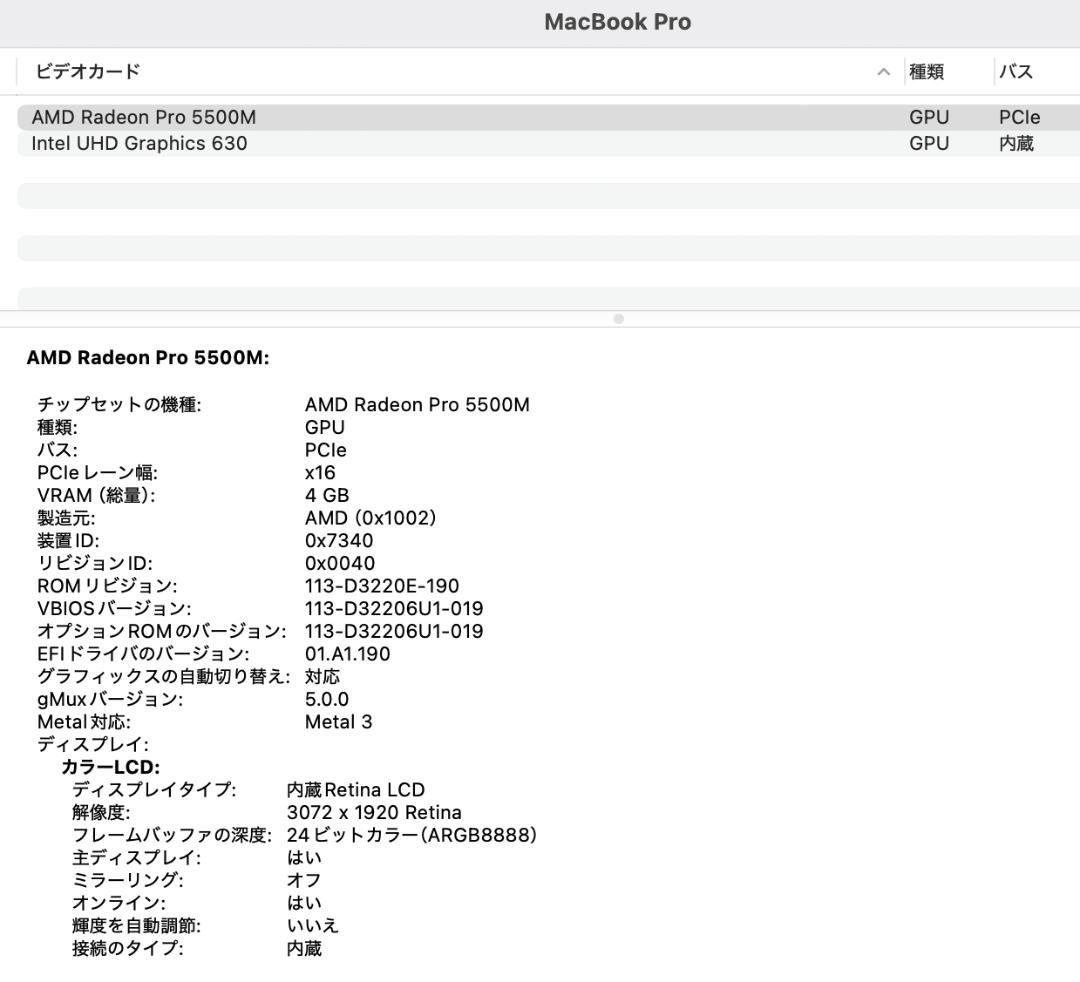Click the MacBook Pro window title
The width and height of the screenshot is (1080, 982).
616,21
